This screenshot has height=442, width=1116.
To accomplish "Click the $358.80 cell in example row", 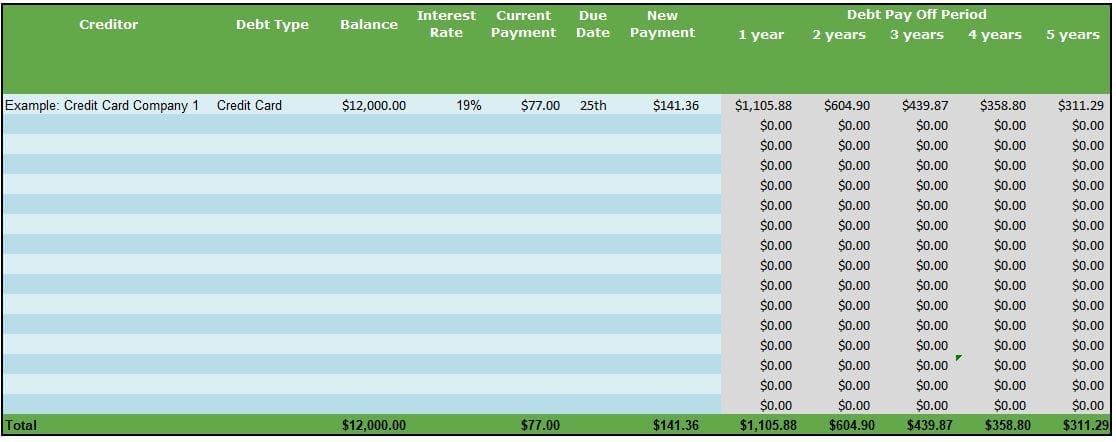I will click(1003, 105).
